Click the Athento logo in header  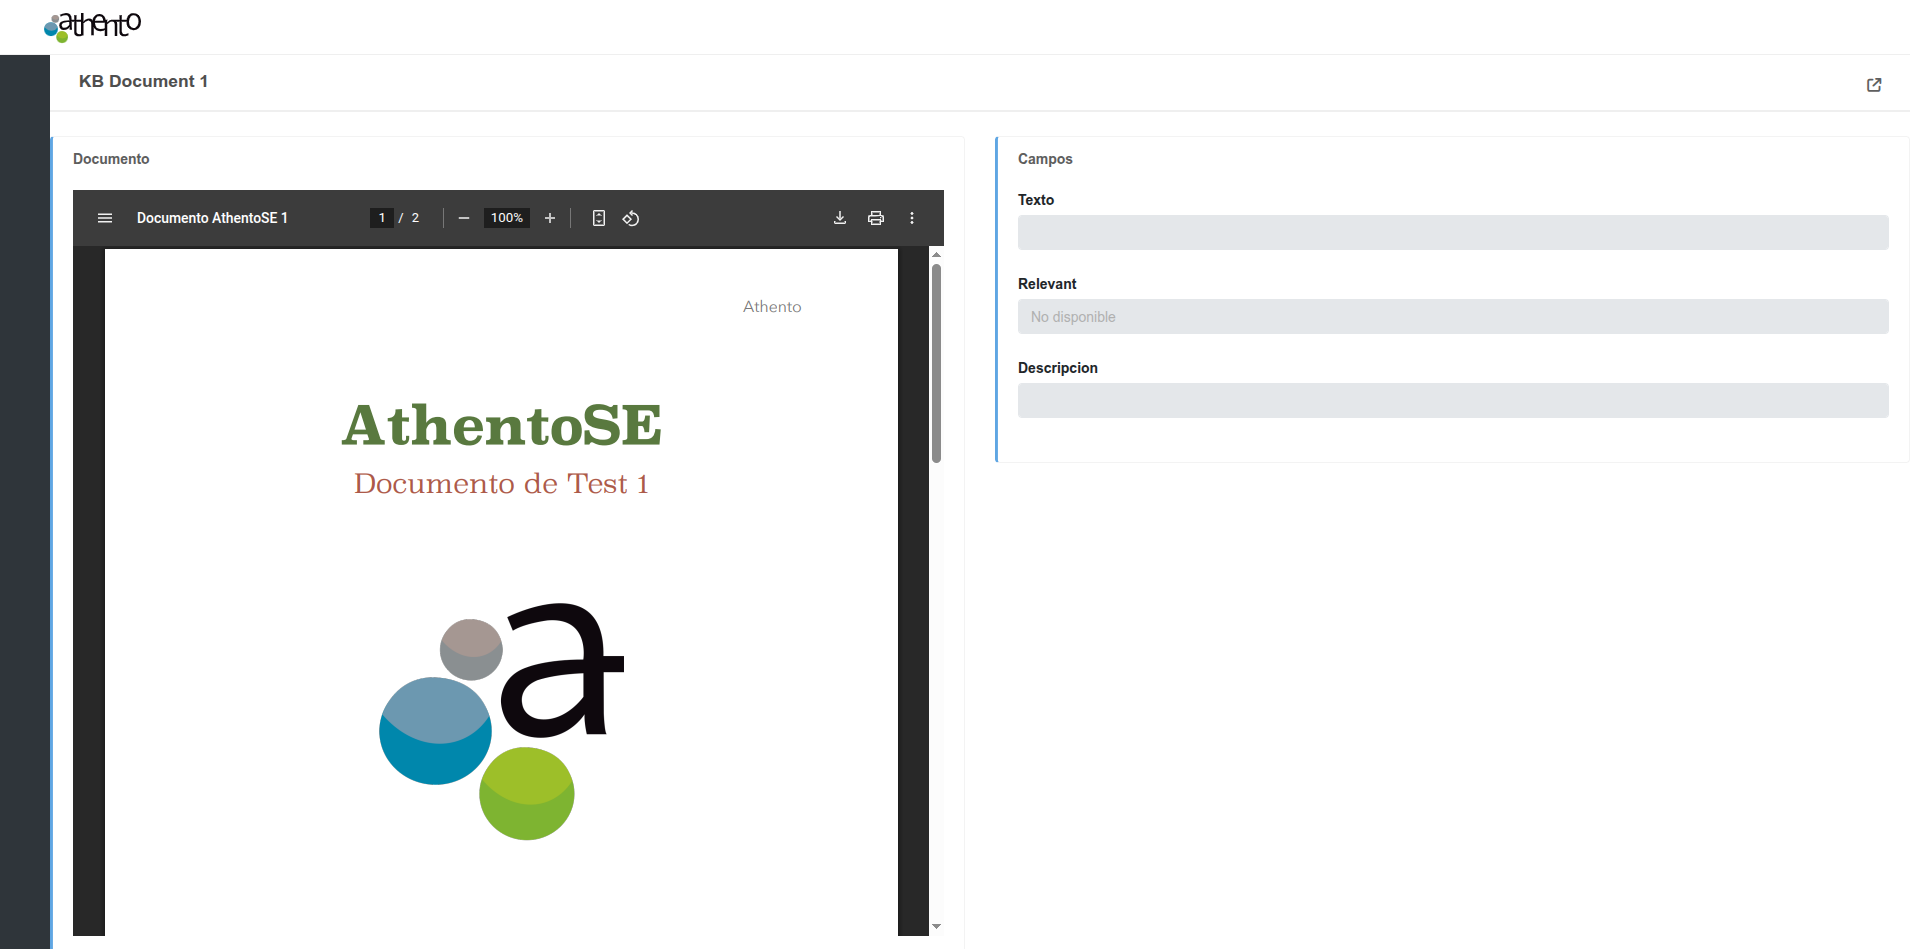coord(93,26)
